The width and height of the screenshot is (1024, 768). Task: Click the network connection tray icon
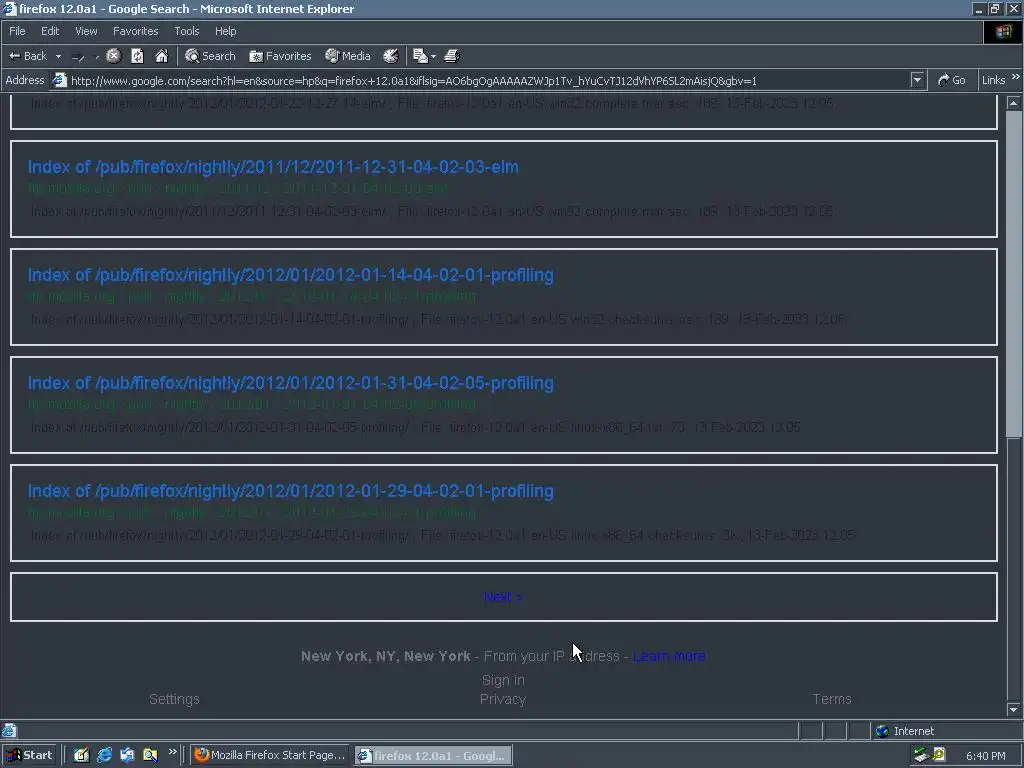tap(921, 756)
